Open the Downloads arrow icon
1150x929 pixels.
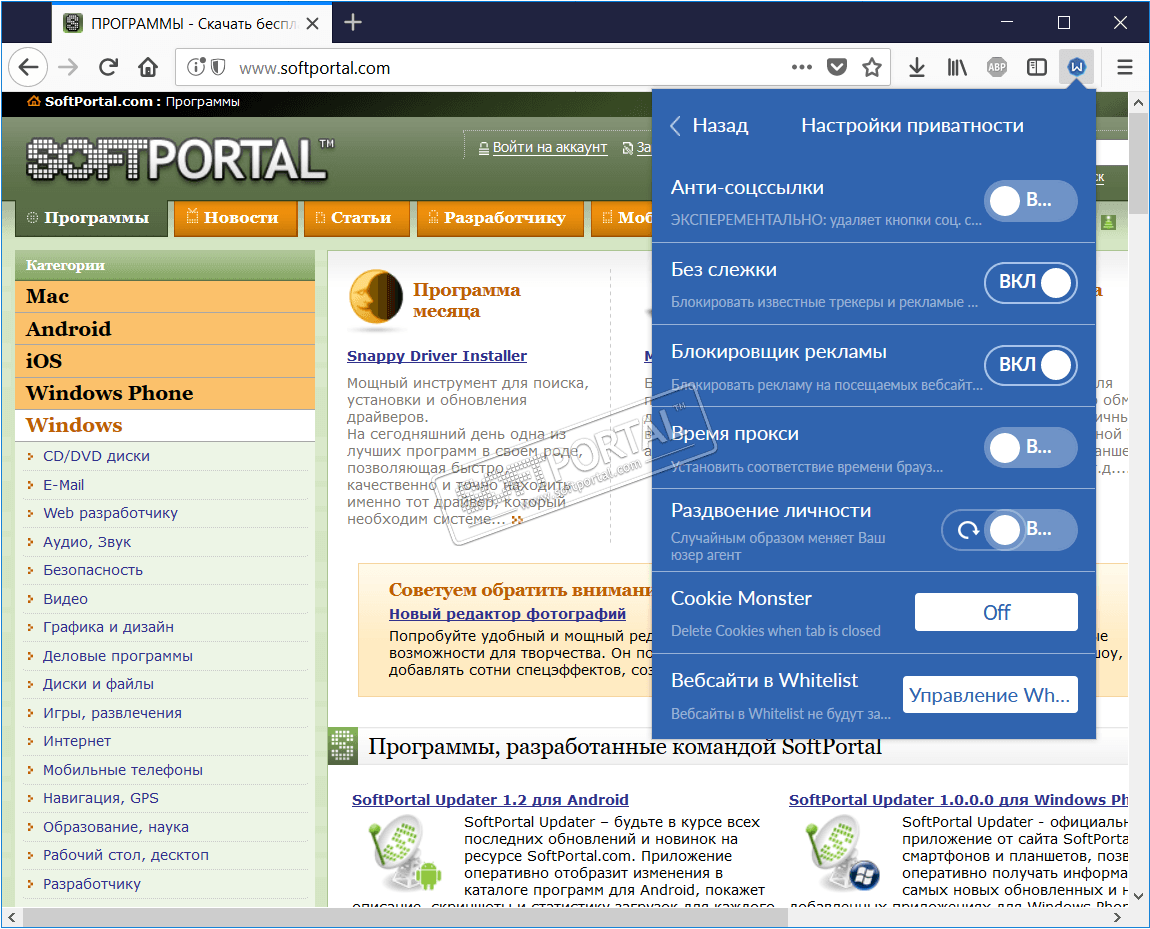coord(917,67)
